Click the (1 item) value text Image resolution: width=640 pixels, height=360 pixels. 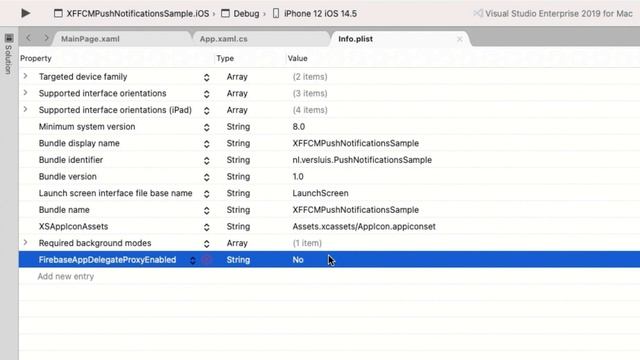[x=307, y=243]
